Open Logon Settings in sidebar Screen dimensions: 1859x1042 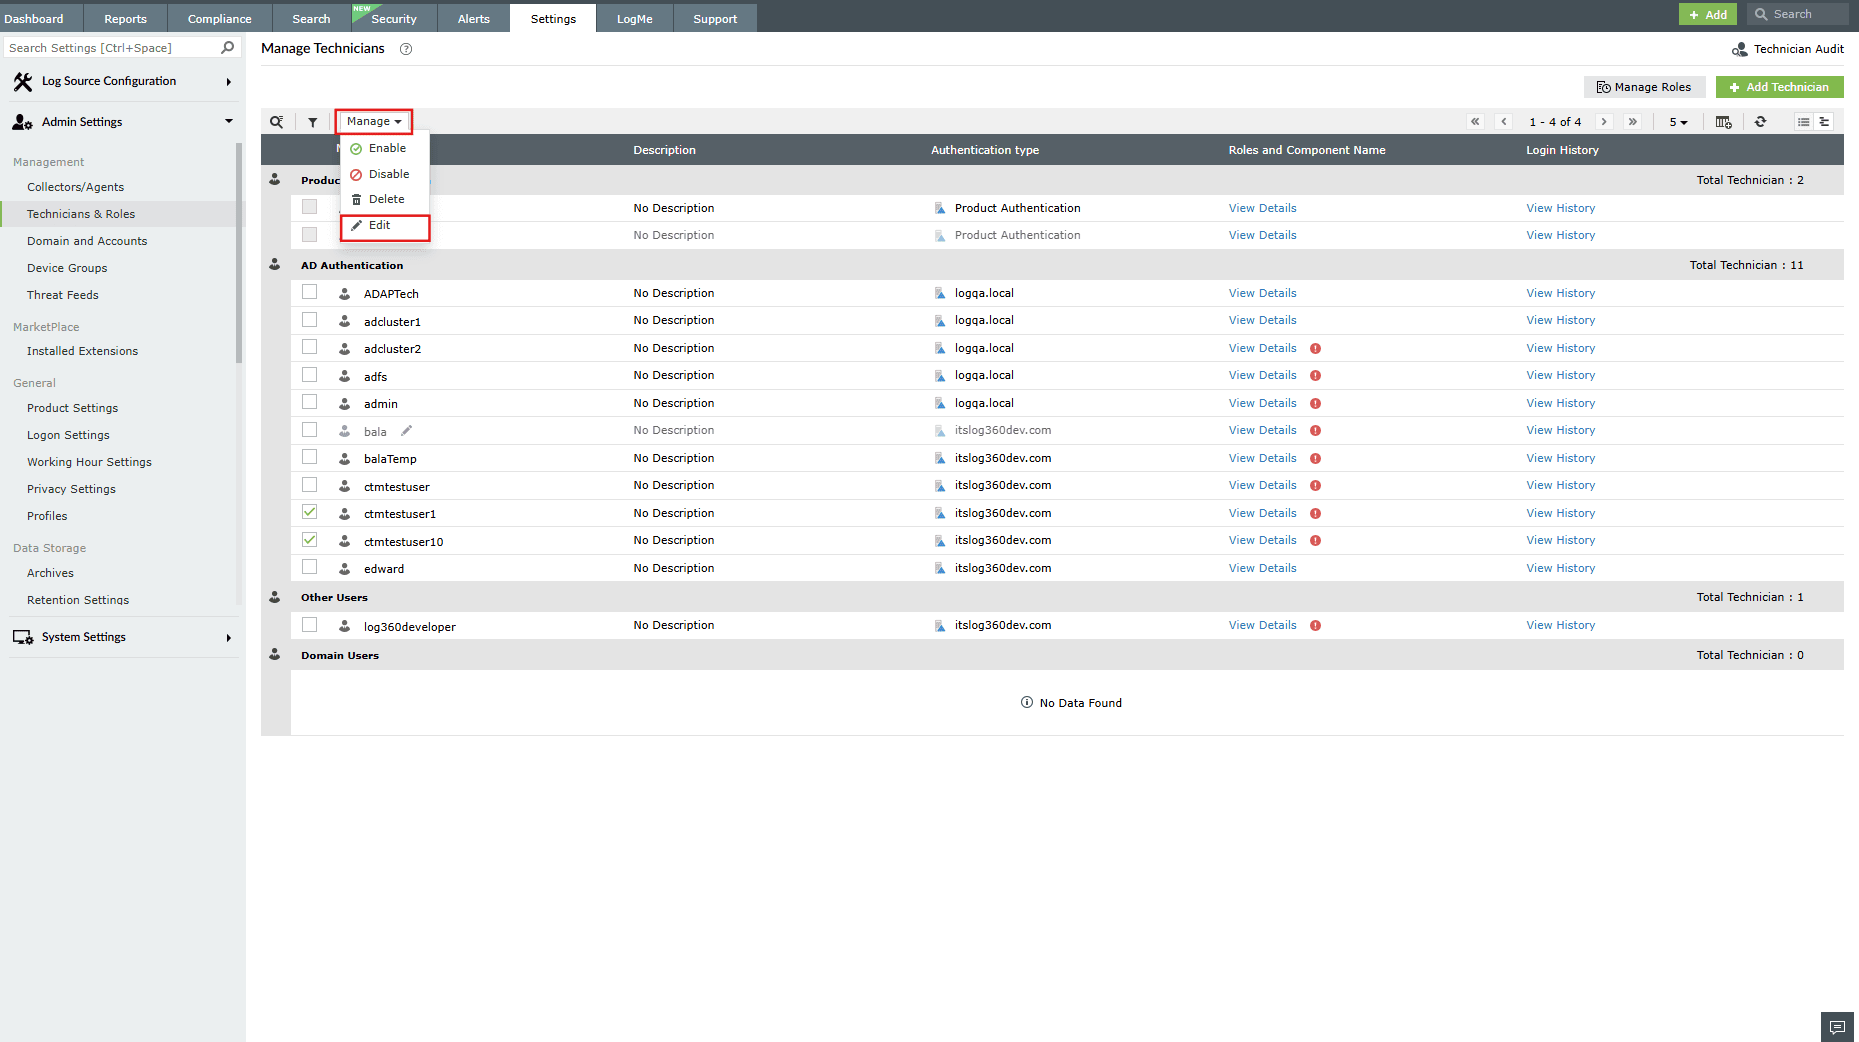pyautogui.click(x=68, y=435)
